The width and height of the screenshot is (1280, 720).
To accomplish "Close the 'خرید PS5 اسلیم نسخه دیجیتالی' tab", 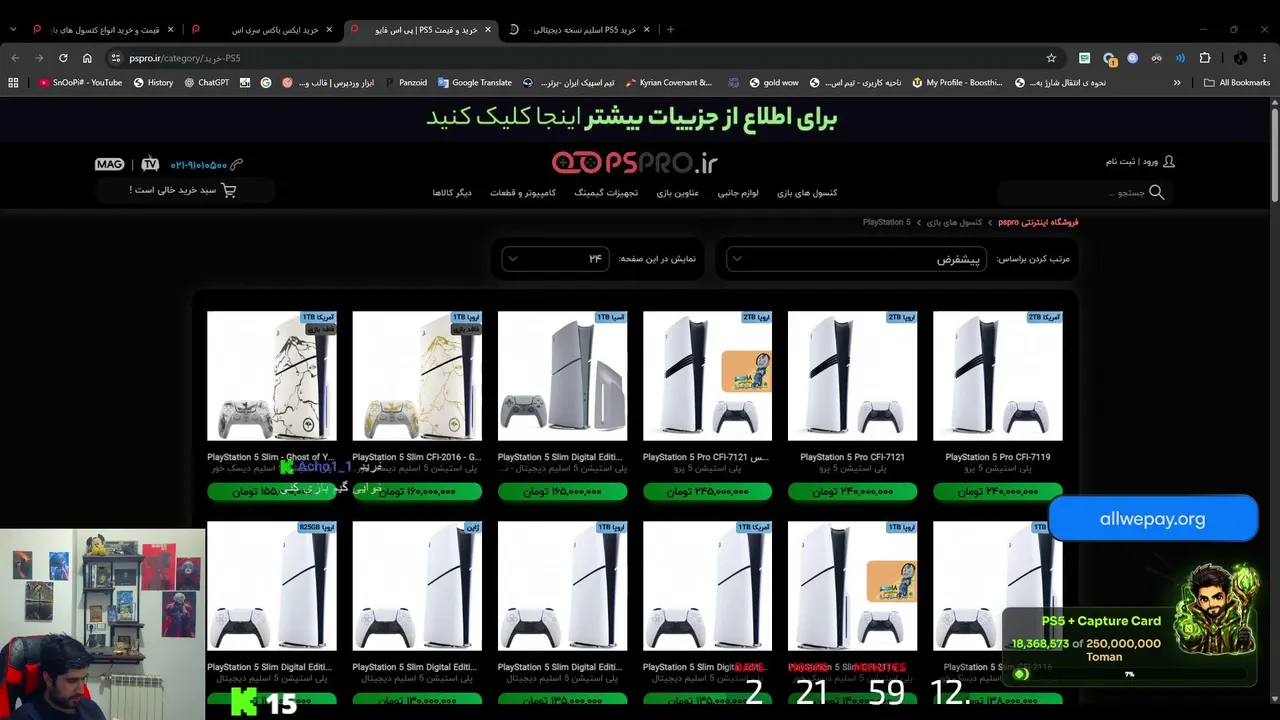I will click(647, 29).
